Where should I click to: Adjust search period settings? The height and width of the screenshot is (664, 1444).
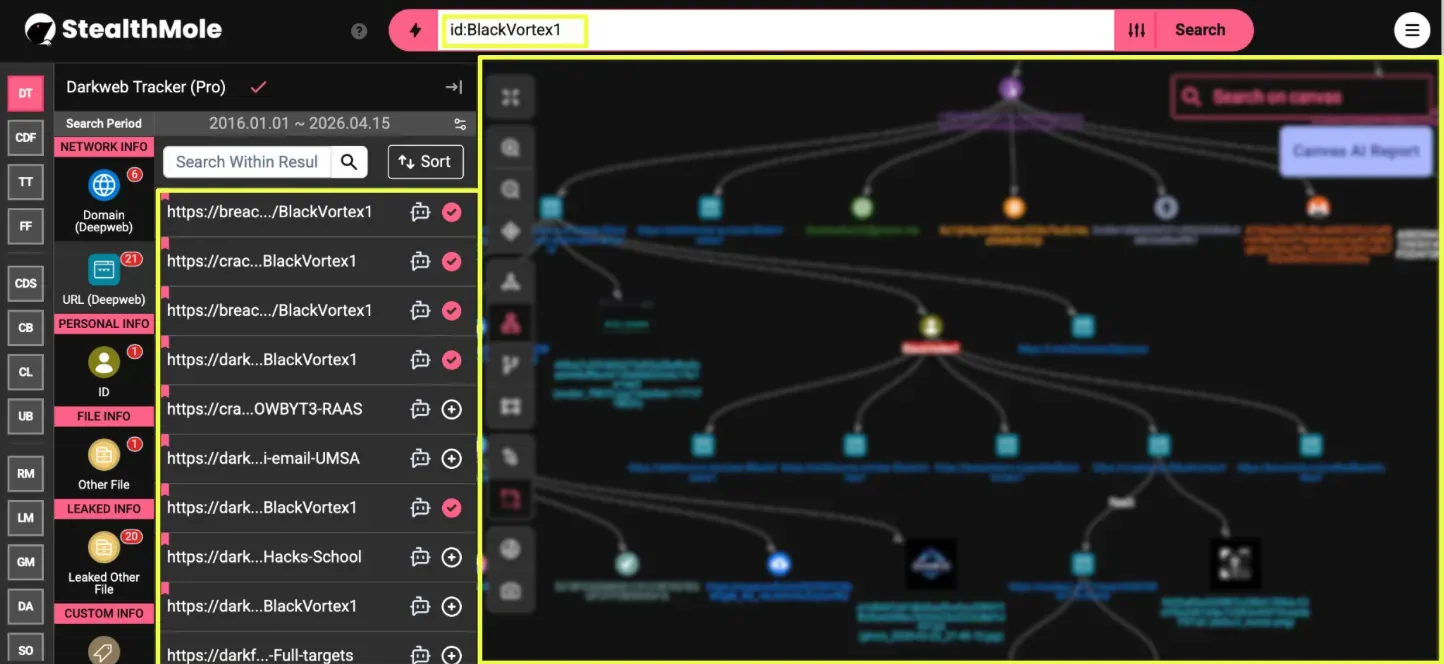[460, 124]
